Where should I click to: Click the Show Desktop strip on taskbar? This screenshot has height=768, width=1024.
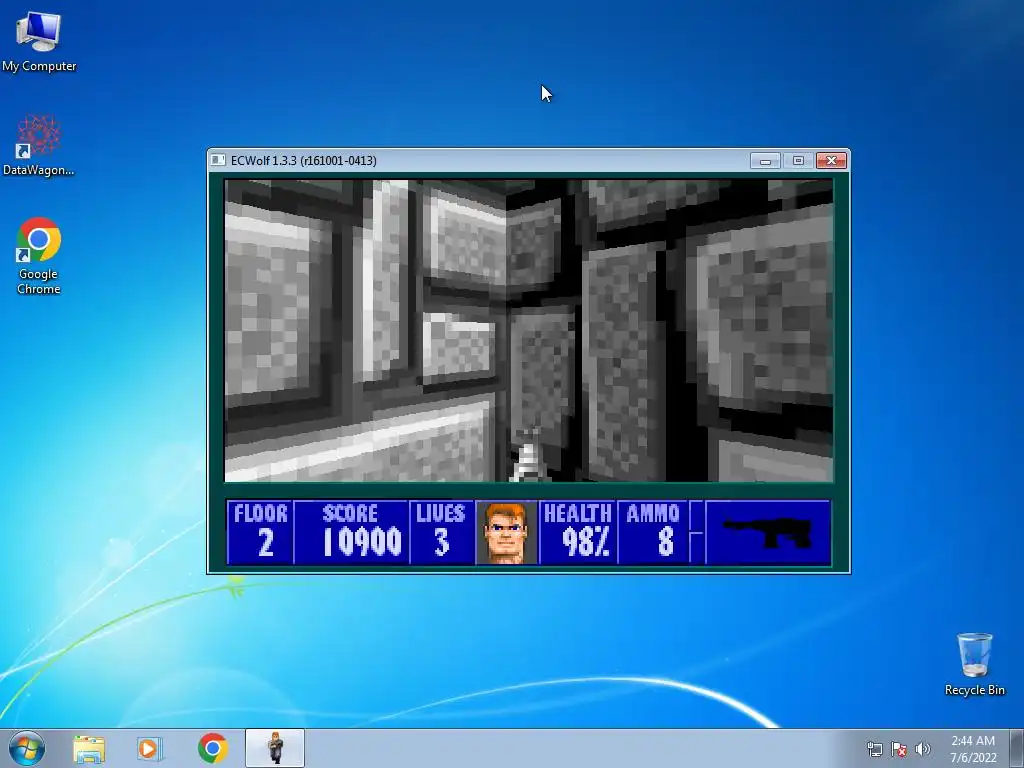[x=1017, y=748]
